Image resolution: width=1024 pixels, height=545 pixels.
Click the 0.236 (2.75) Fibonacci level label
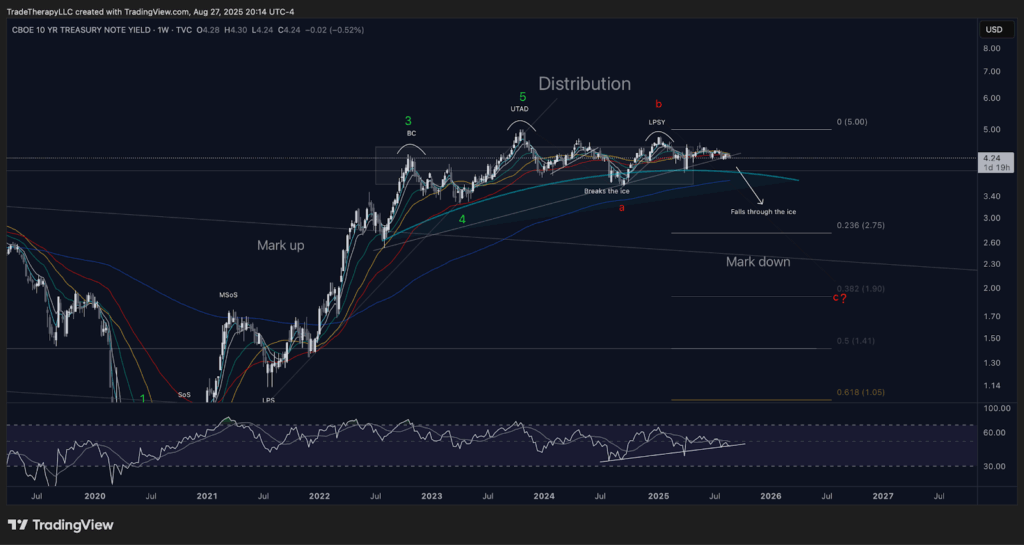click(859, 226)
